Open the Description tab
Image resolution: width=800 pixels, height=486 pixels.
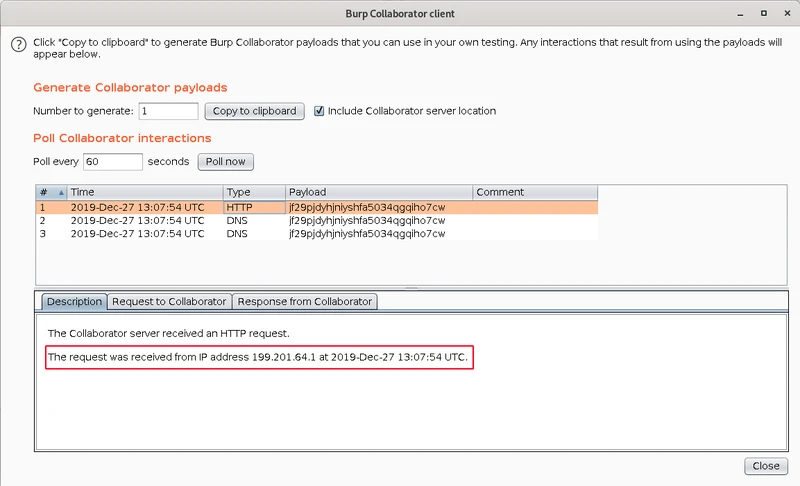[74, 302]
